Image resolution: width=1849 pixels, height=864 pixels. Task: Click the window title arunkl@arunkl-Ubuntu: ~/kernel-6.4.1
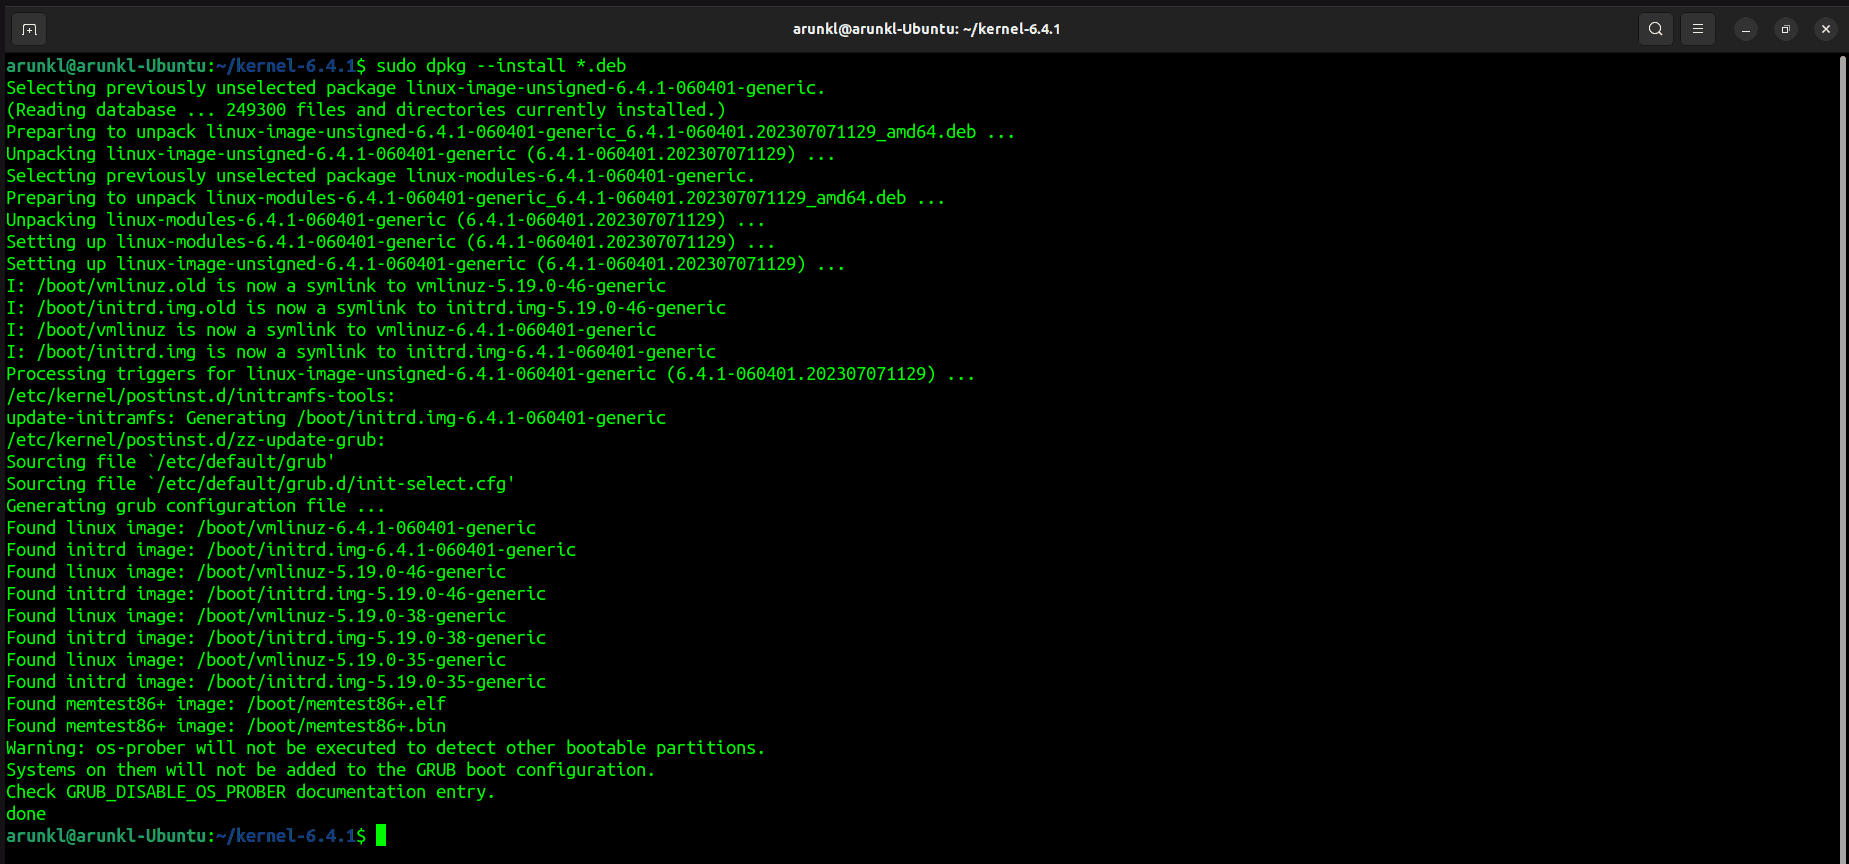click(x=926, y=29)
